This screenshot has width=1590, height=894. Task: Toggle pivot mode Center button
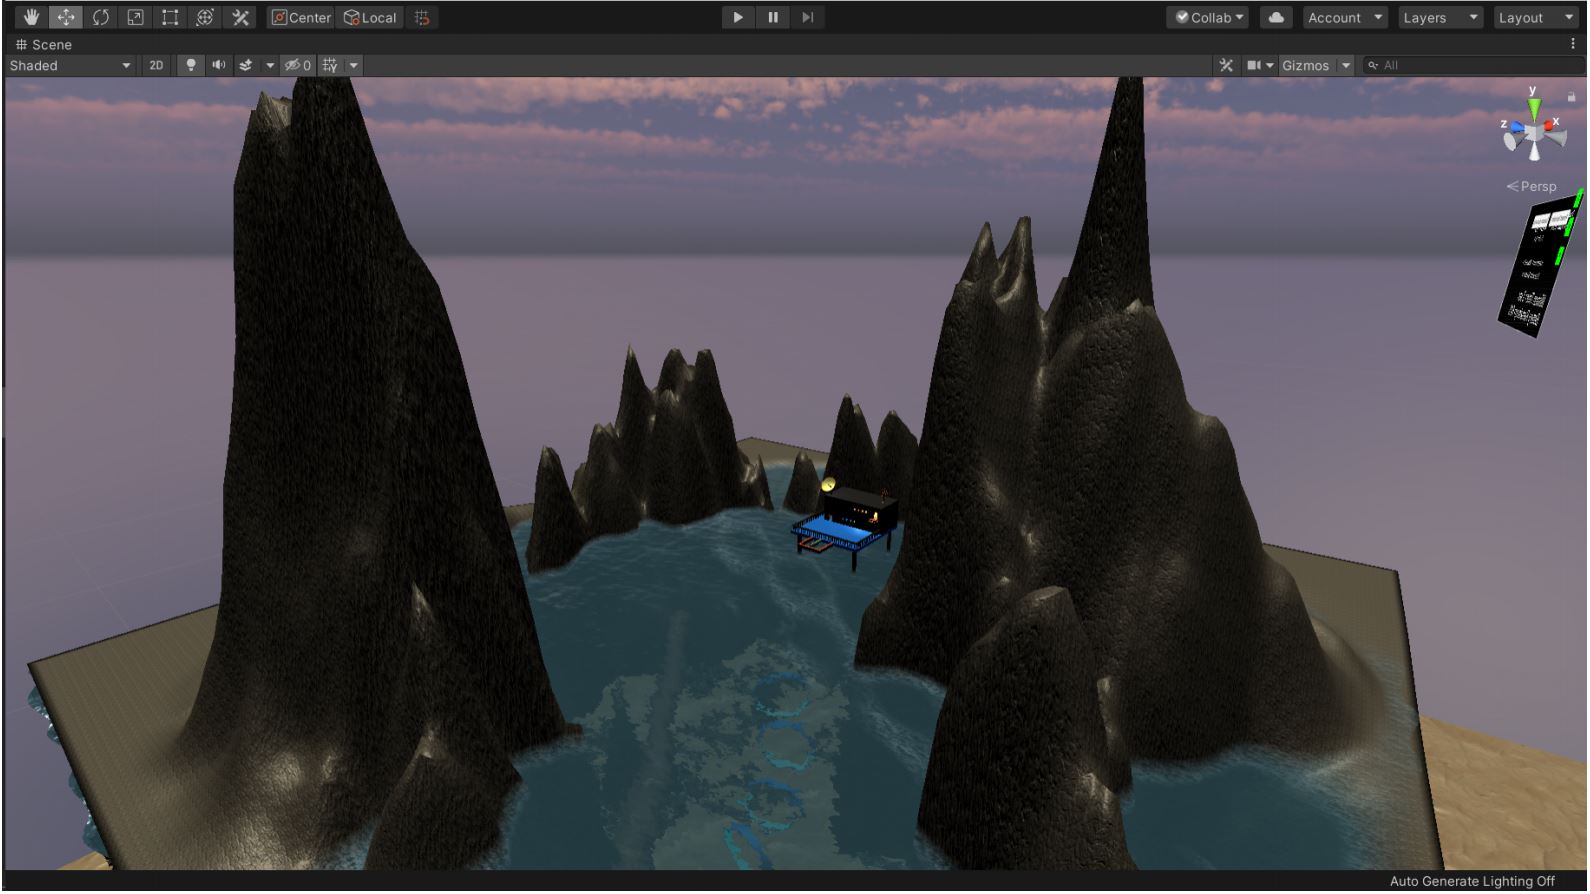pos(301,17)
